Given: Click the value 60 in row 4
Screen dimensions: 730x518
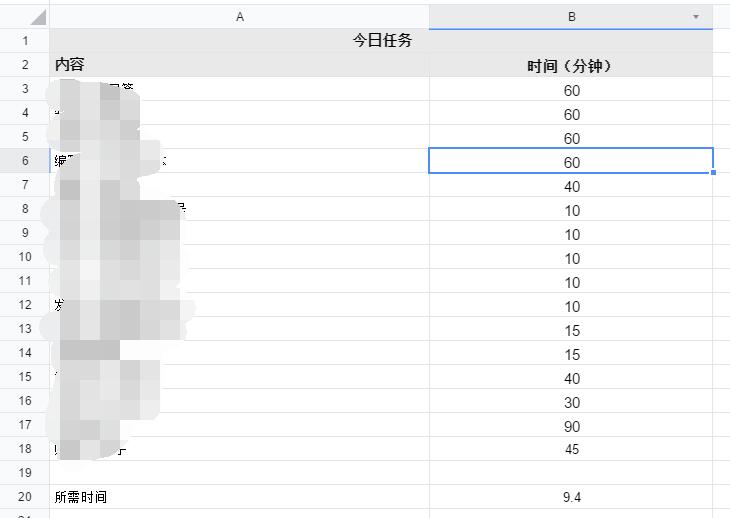Looking at the screenshot, I should pyautogui.click(x=571, y=113).
